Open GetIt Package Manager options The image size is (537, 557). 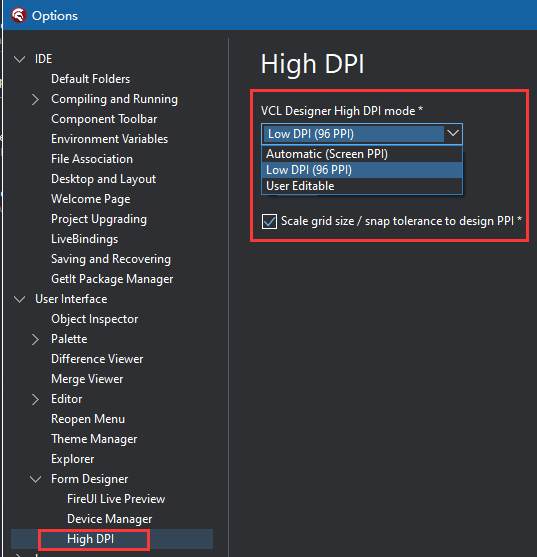[x=112, y=279]
